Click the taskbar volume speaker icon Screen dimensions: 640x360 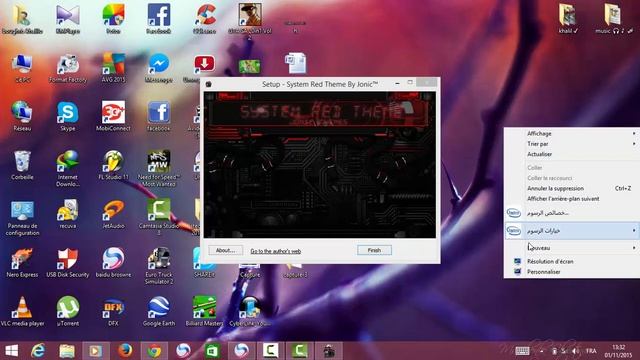[575, 351]
